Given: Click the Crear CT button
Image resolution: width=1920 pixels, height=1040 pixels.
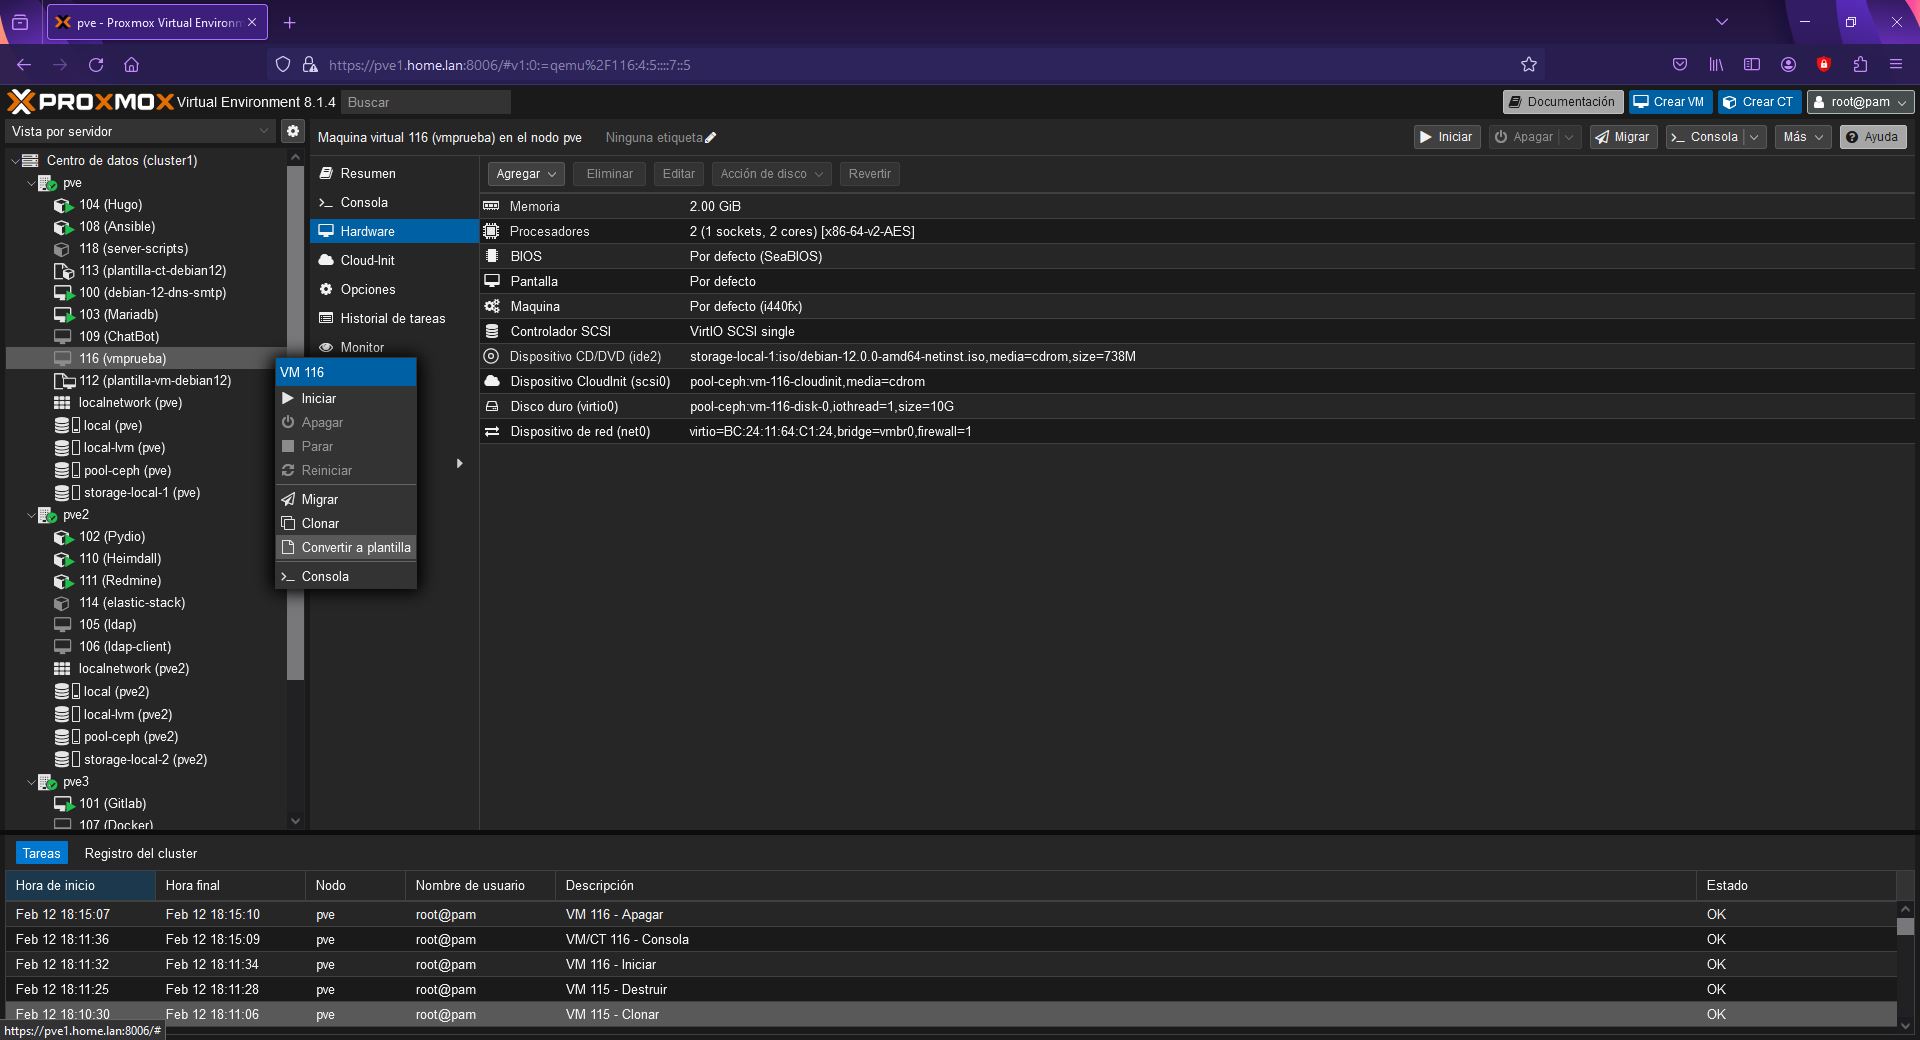Looking at the screenshot, I should click(1759, 102).
